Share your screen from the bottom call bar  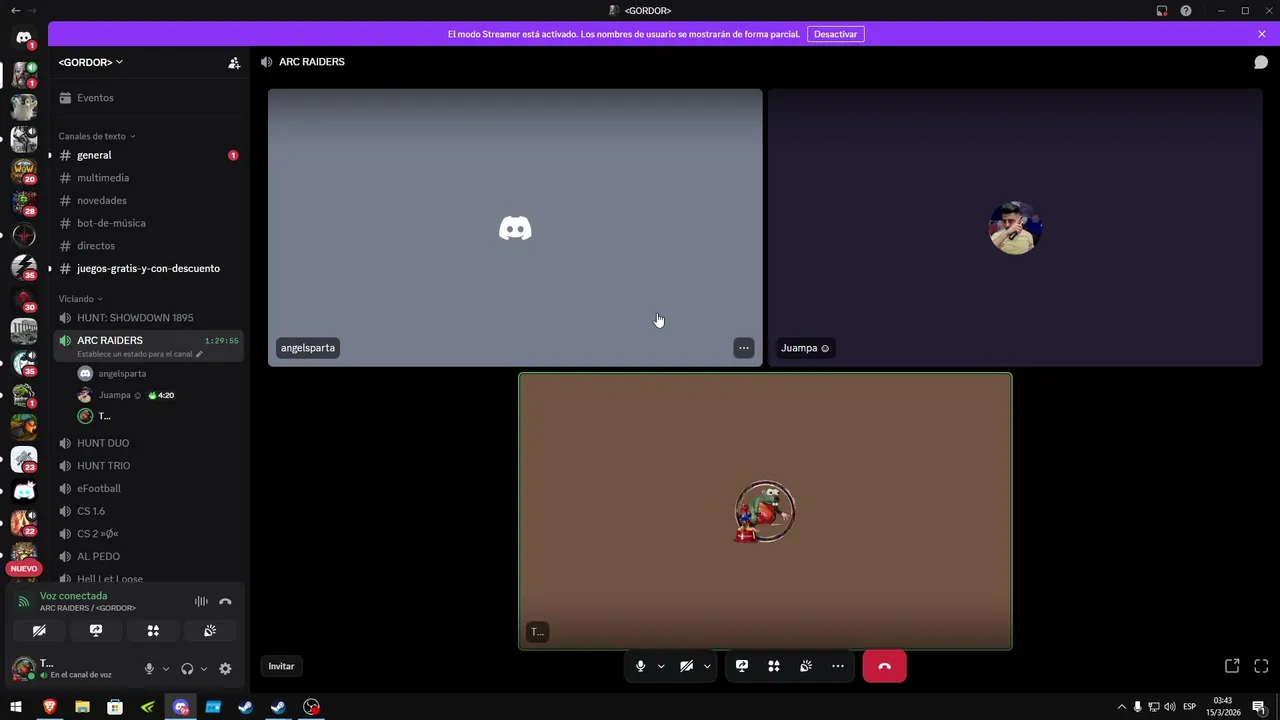(x=742, y=666)
